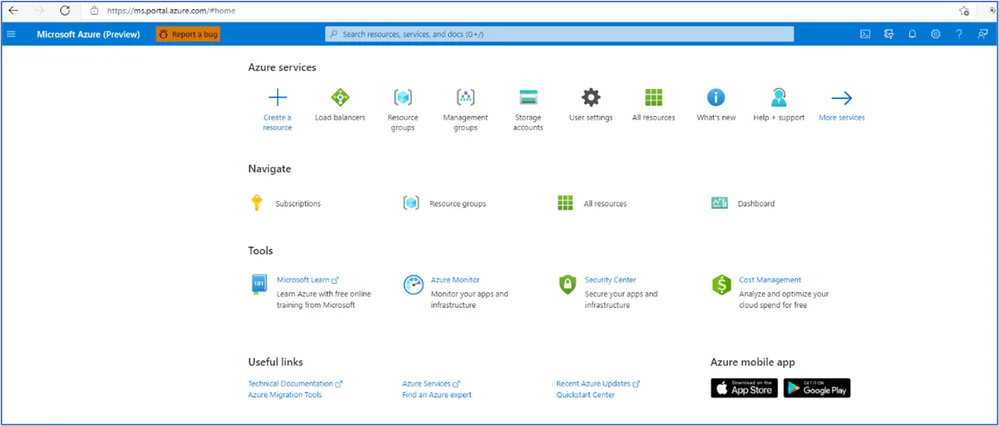This screenshot has height=426, width=999.
Task: Expand More services arrow
Action: 841,98
